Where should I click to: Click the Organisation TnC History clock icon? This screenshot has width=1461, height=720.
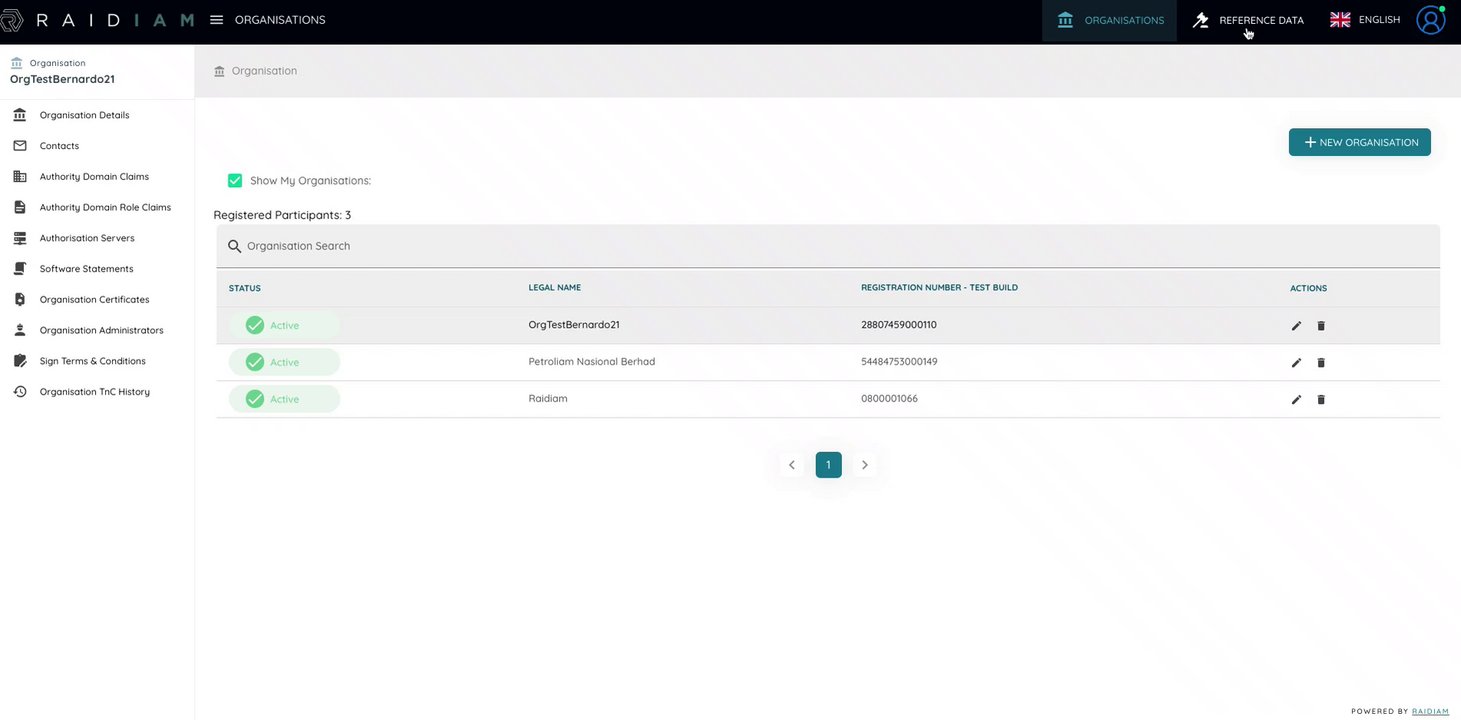[20, 392]
